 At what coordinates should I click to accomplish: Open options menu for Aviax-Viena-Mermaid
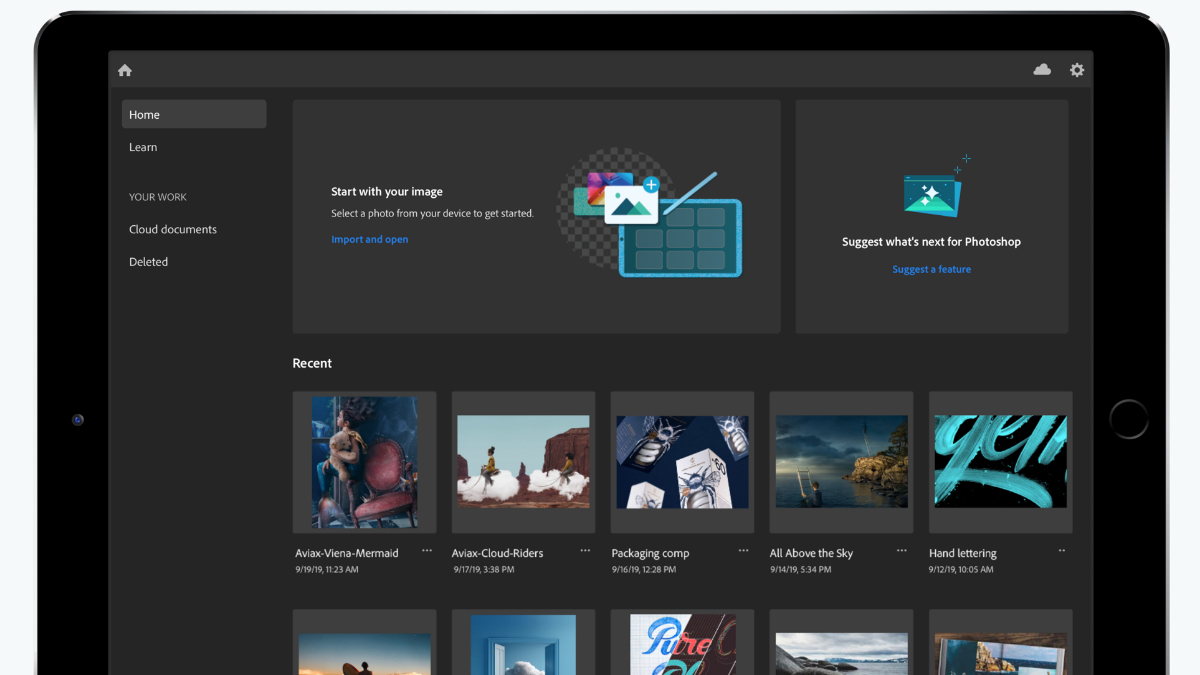coord(426,549)
